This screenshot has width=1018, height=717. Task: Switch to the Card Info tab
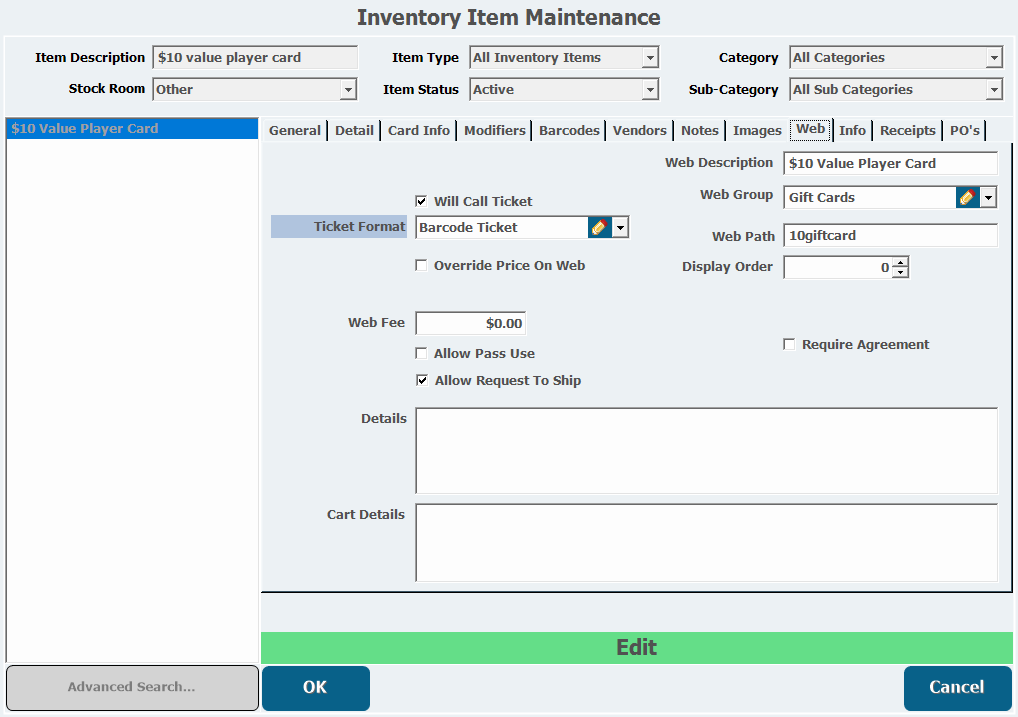click(418, 131)
